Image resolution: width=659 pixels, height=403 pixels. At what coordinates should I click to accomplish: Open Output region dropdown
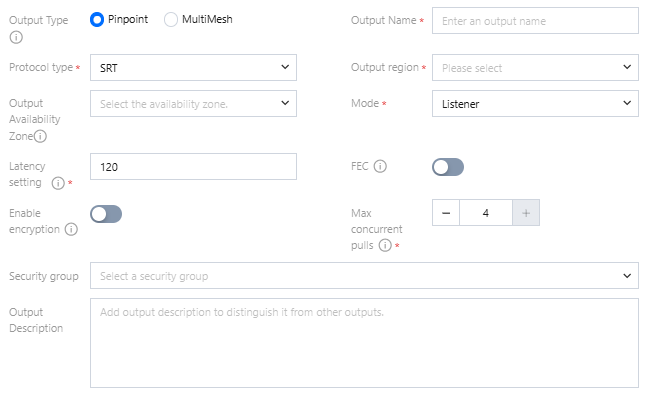tap(535, 68)
